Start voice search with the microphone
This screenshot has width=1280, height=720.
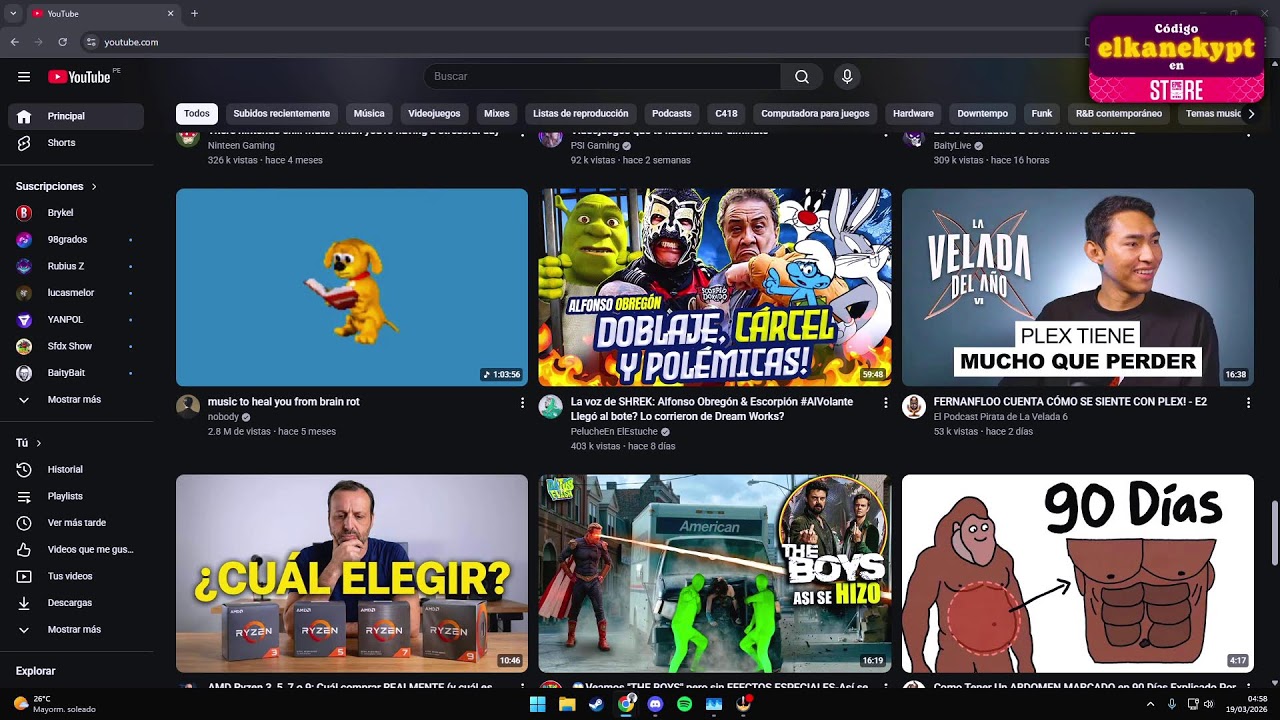pyautogui.click(x=847, y=77)
